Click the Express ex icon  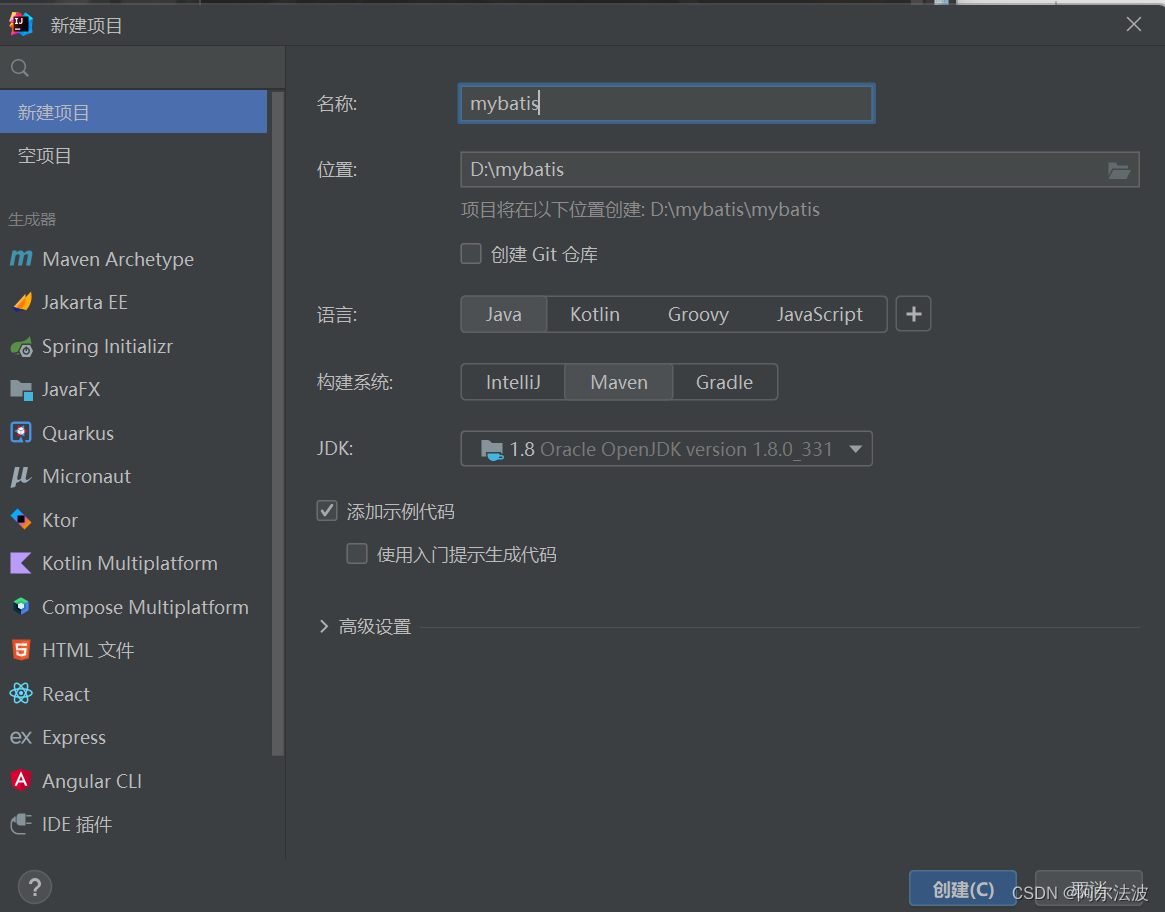[x=21, y=737]
